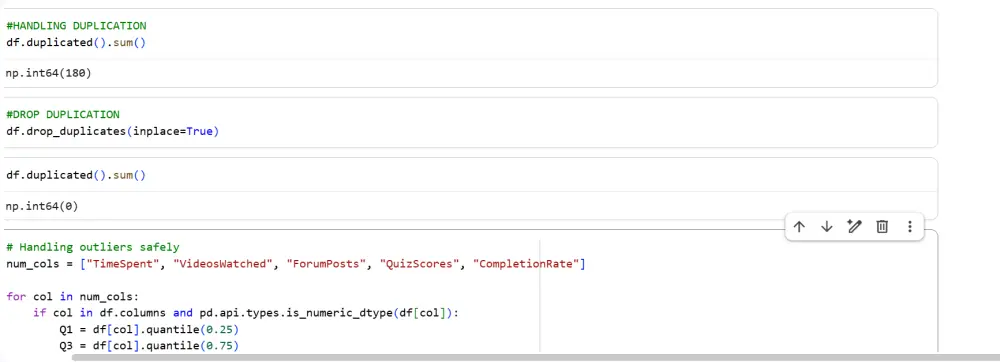Click the "QuizScores" string in list

419,264
